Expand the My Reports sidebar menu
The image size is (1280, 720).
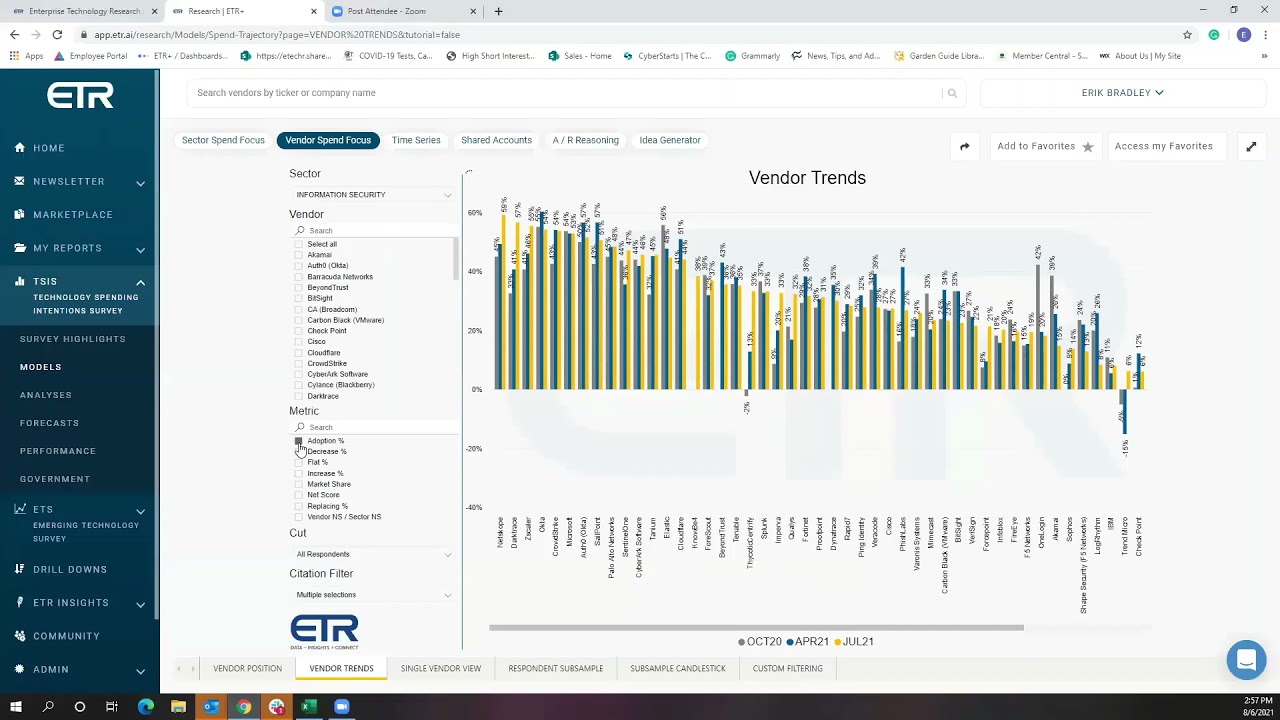click(x=140, y=249)
